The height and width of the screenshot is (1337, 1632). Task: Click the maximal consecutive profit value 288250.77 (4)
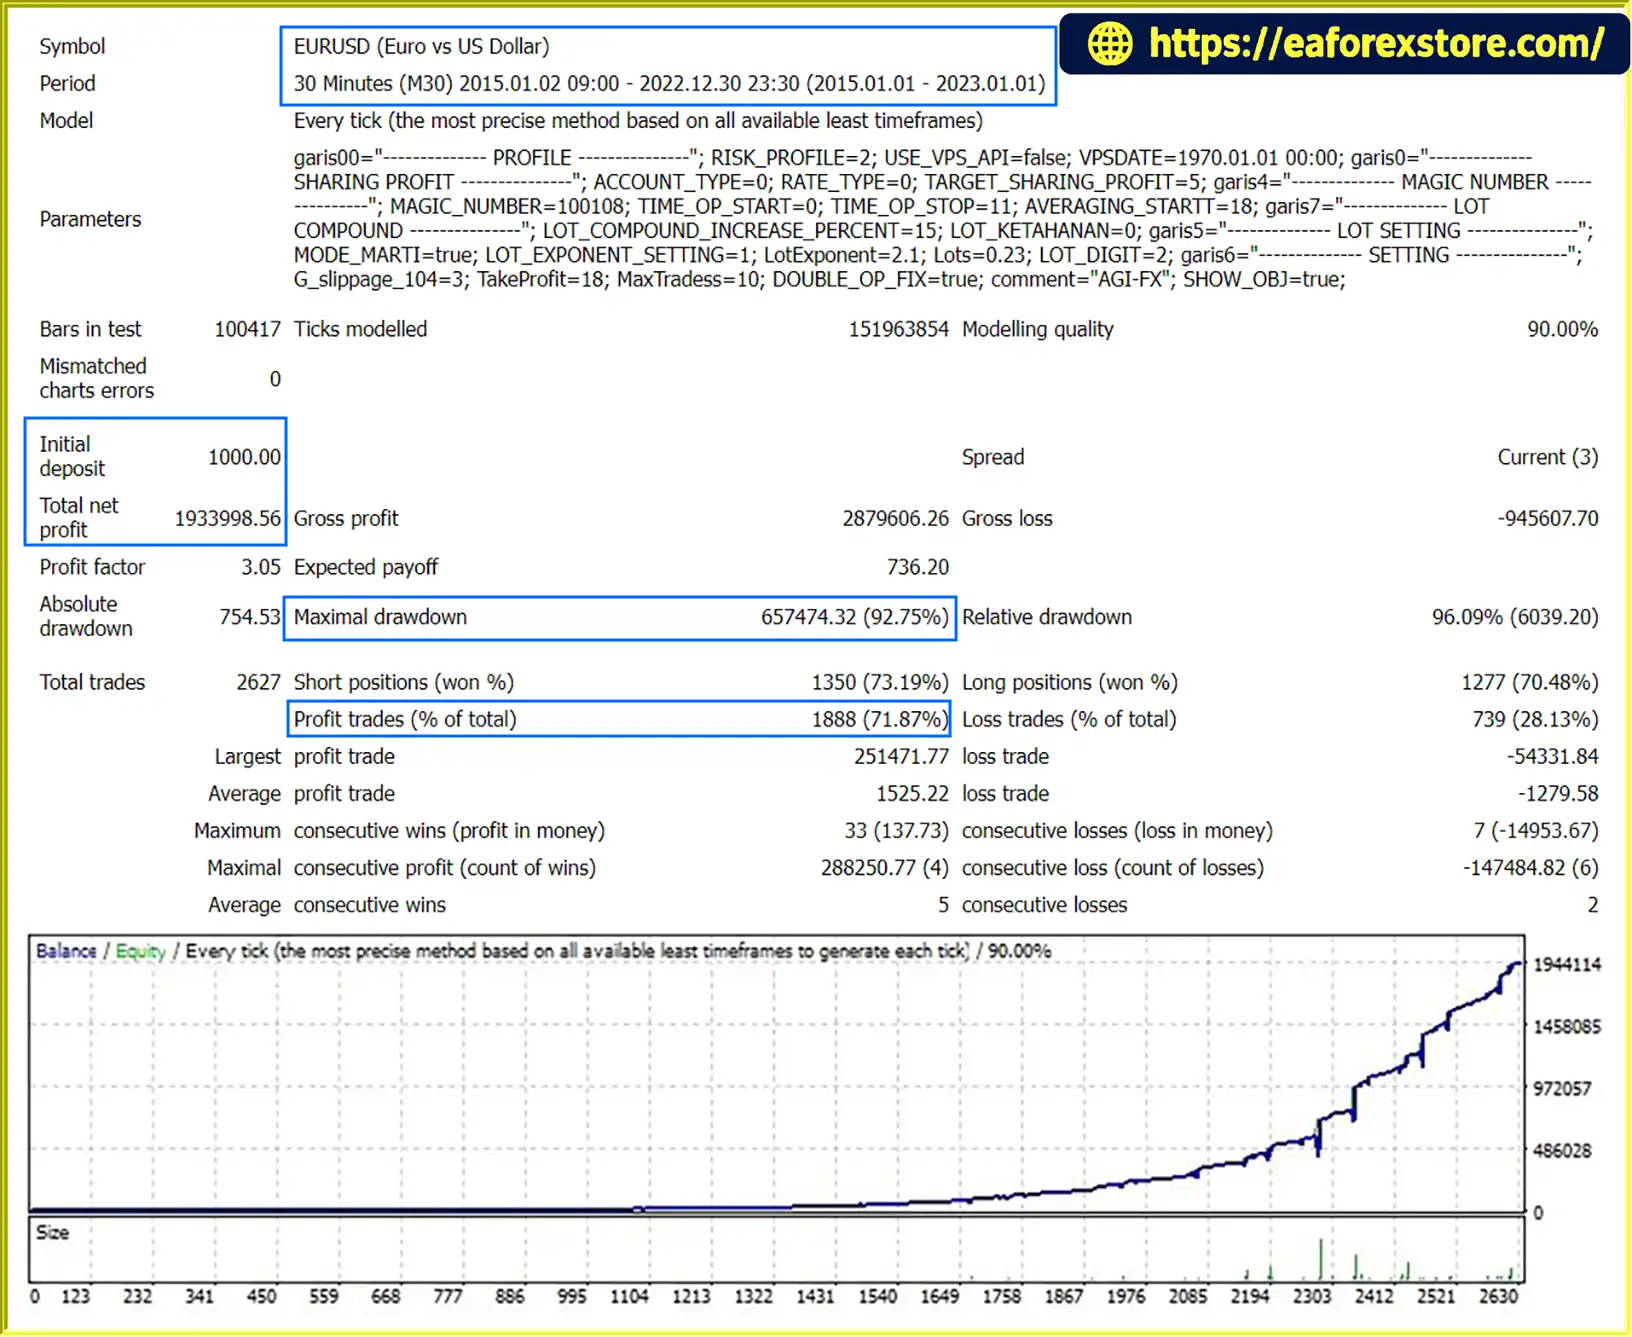tap(884, 867)
